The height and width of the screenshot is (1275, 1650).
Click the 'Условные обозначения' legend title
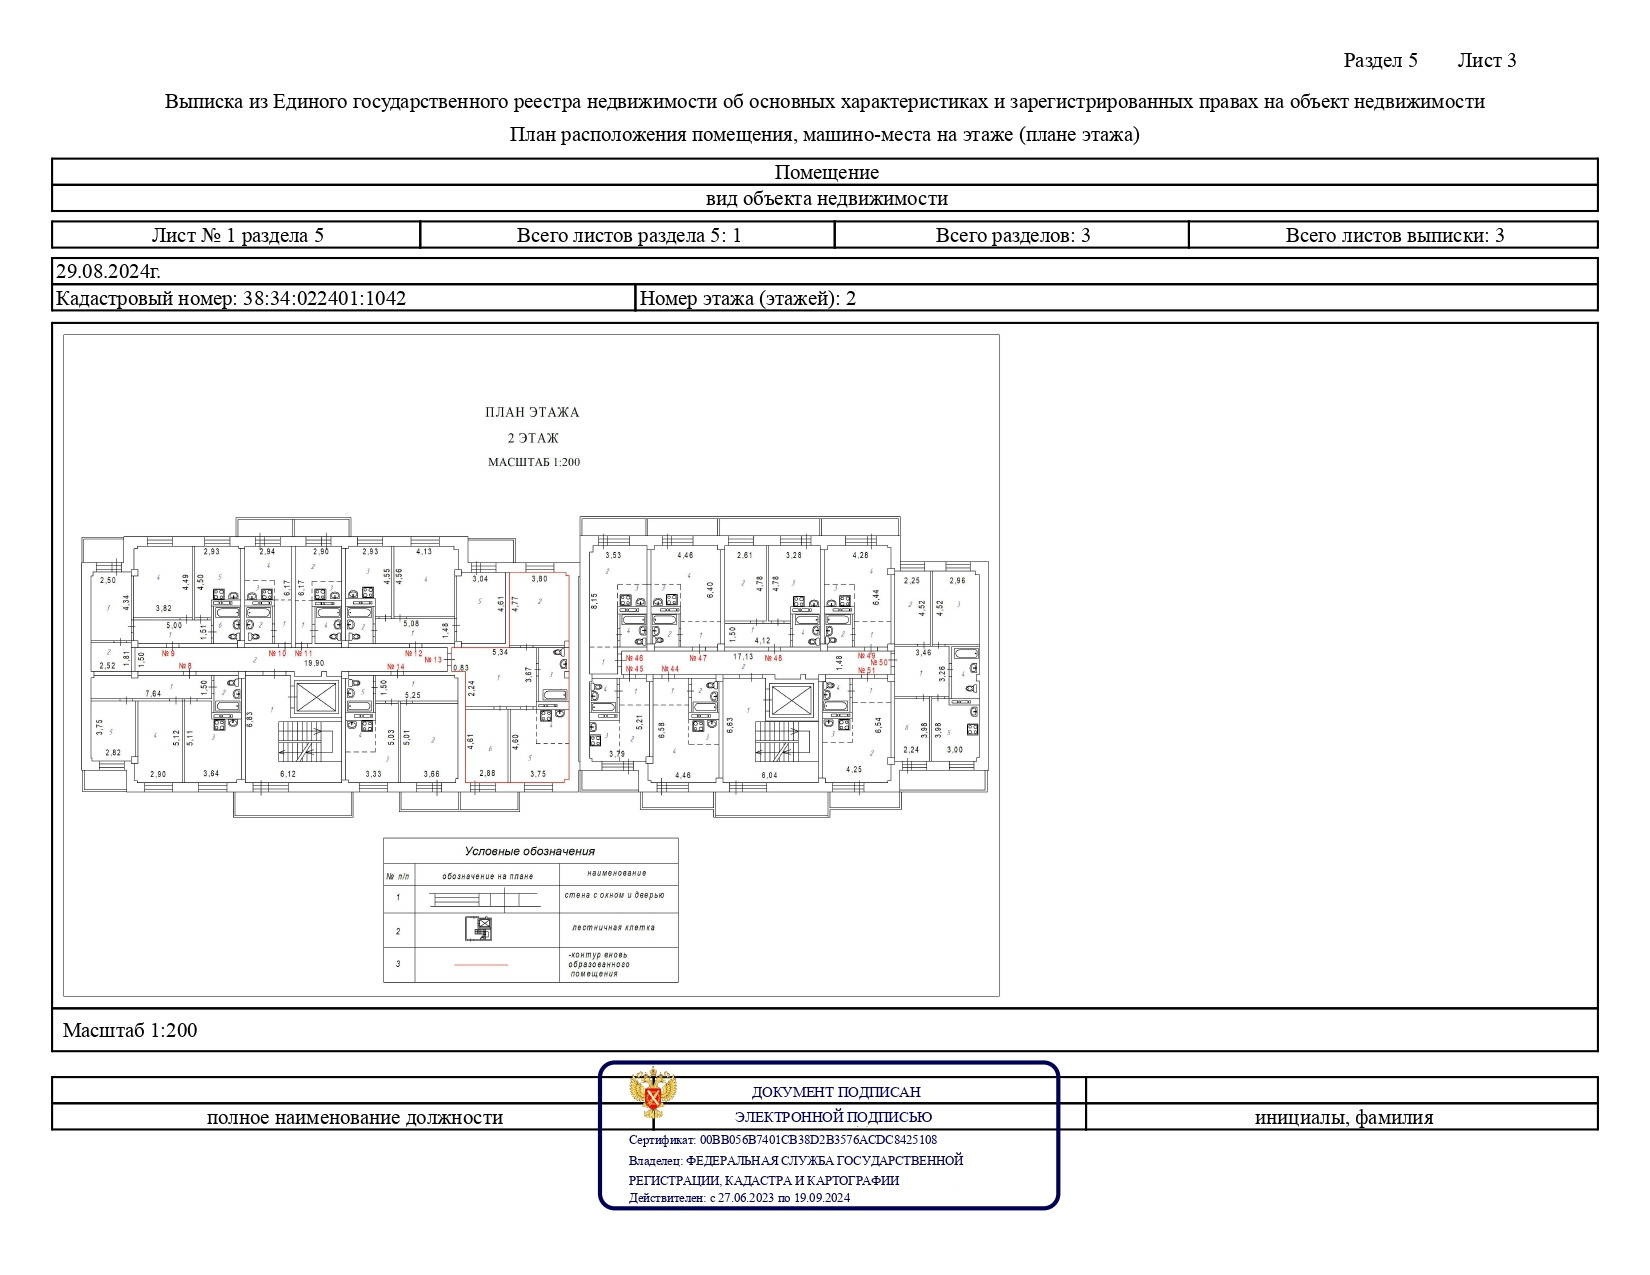click(x=530, y=851)
